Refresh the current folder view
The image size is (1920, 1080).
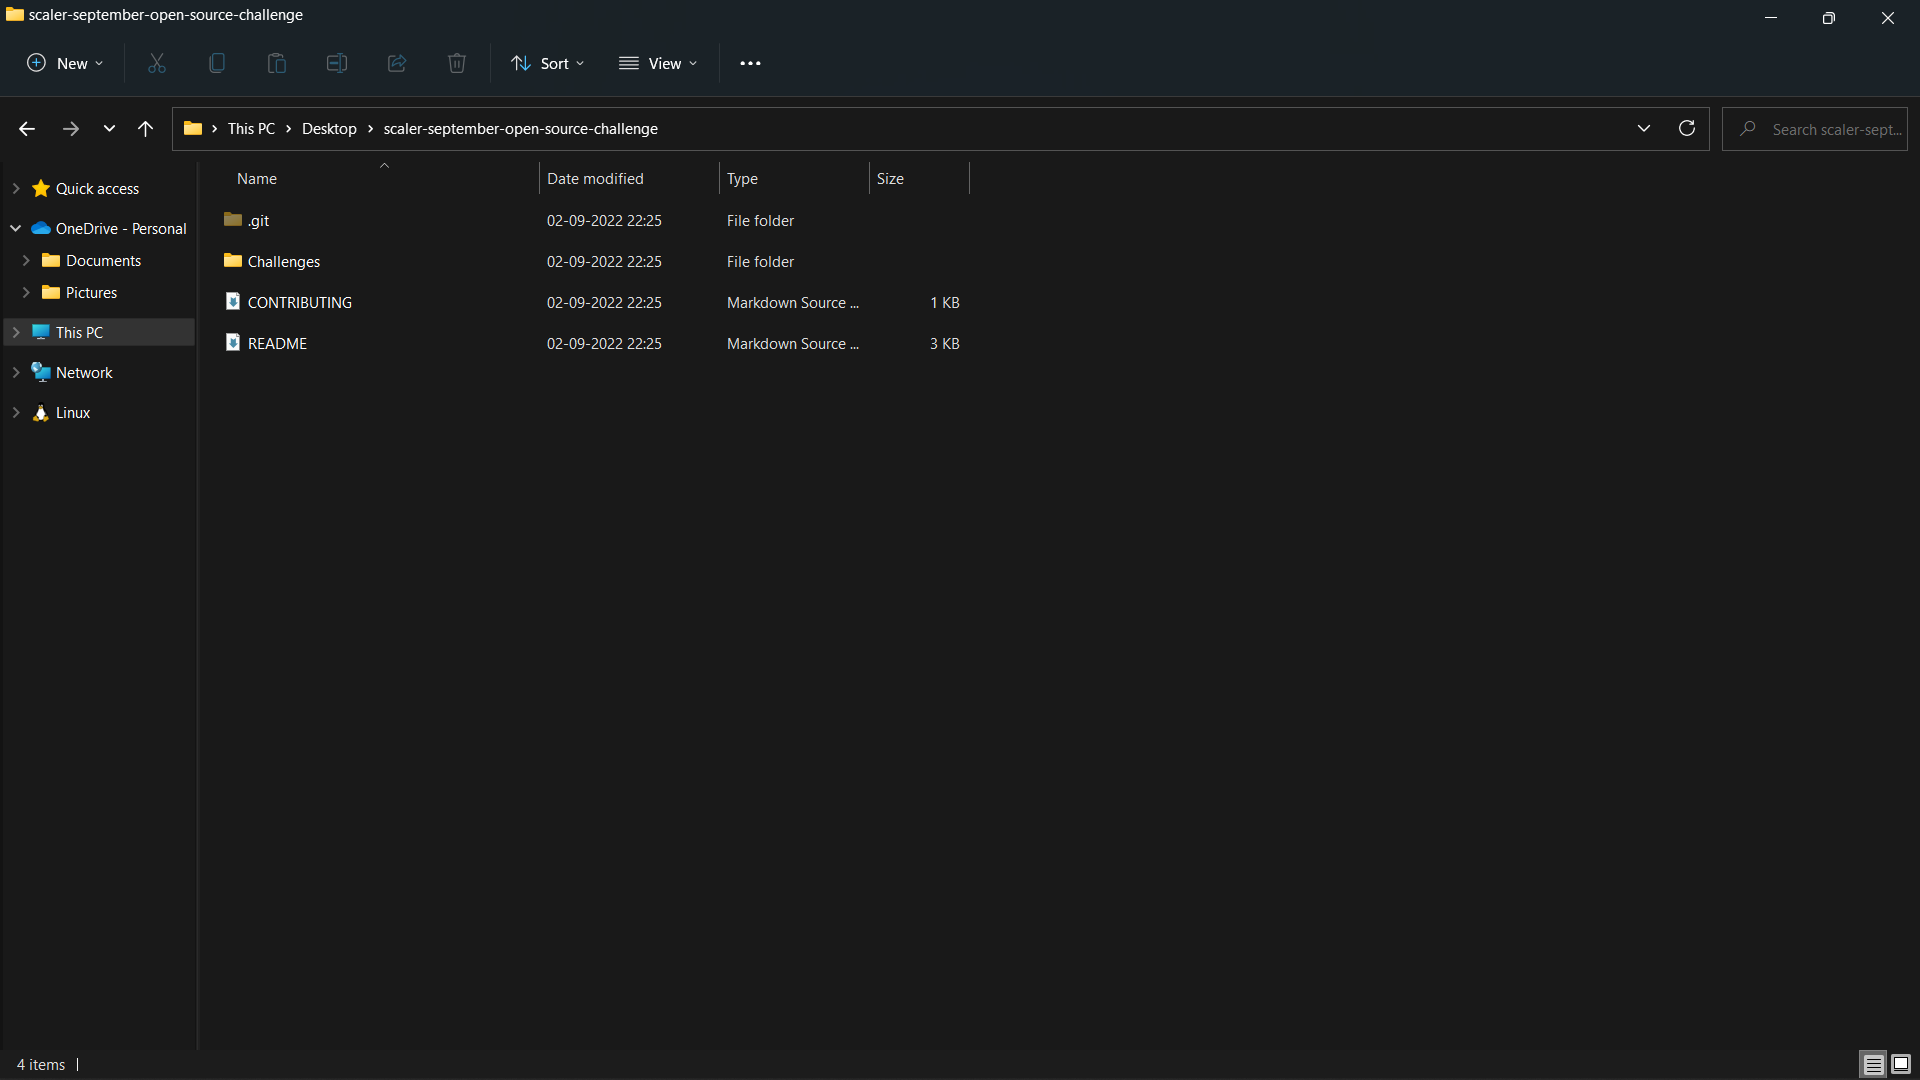1687,128
